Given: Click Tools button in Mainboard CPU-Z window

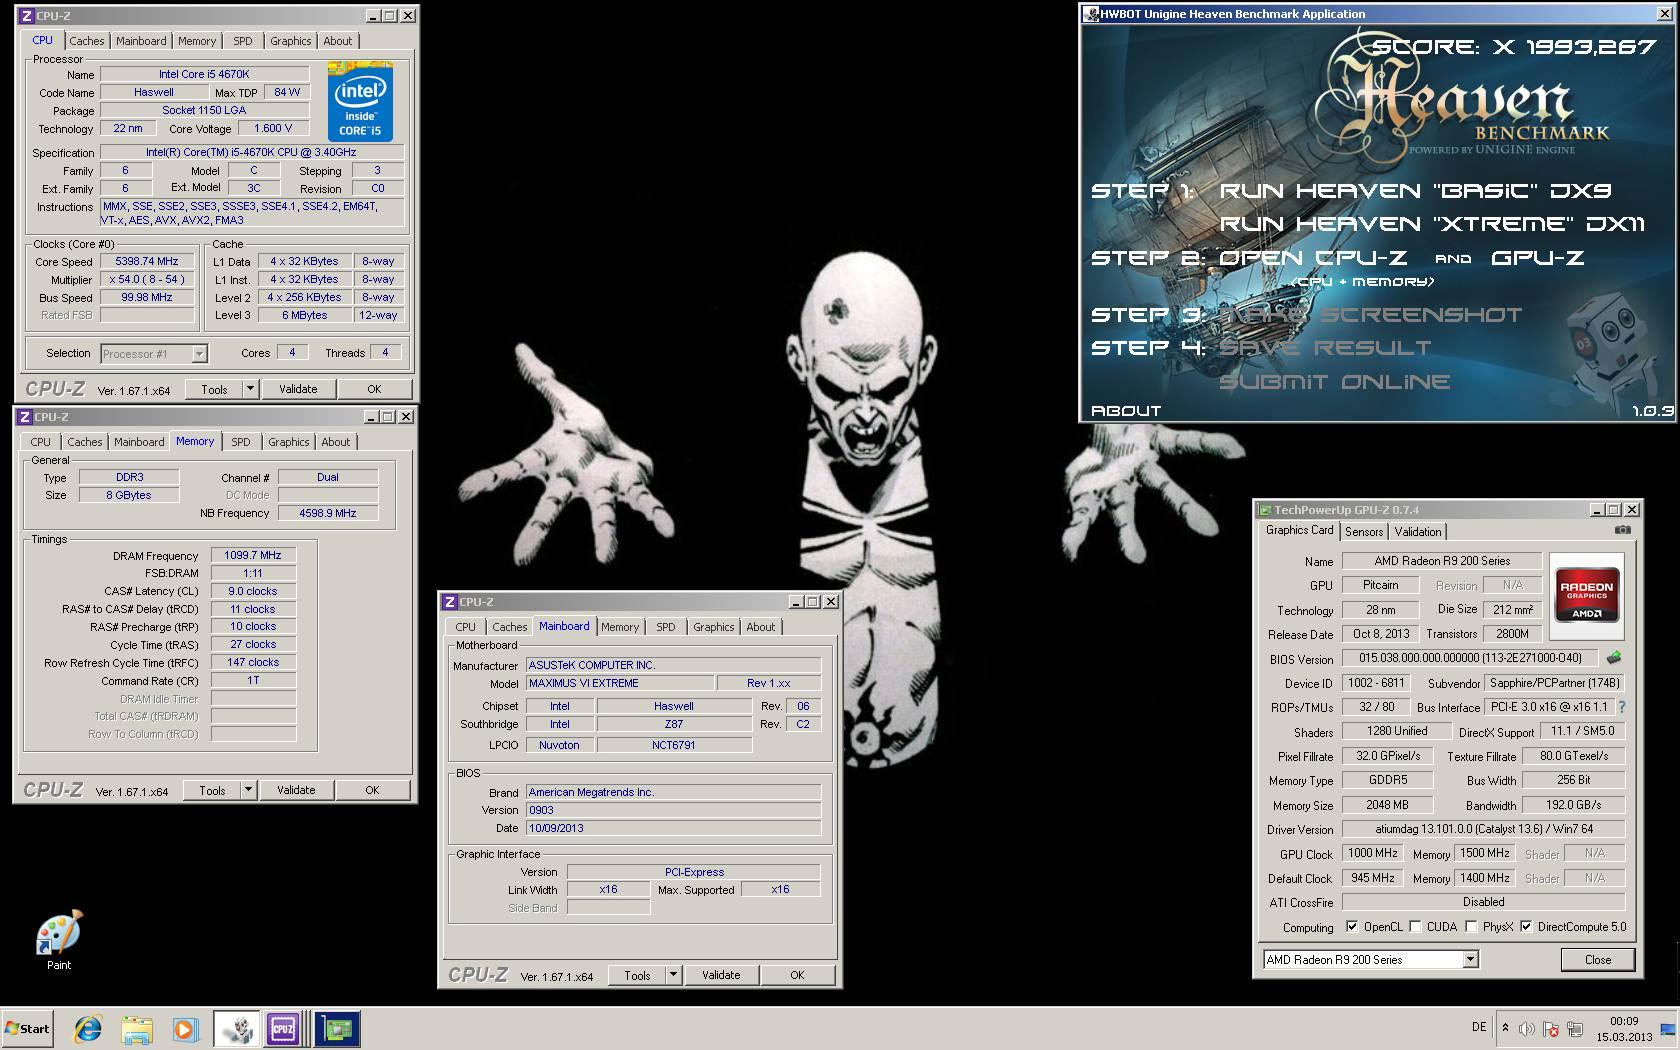Looking at the screenshot, I should pyautogui.click(x=637, y=975).
